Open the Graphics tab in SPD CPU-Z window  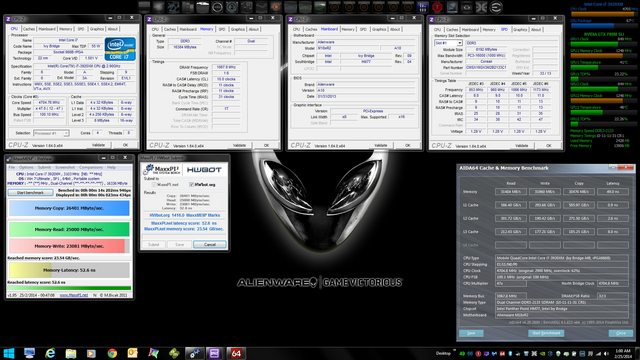[x=520, y=29]
